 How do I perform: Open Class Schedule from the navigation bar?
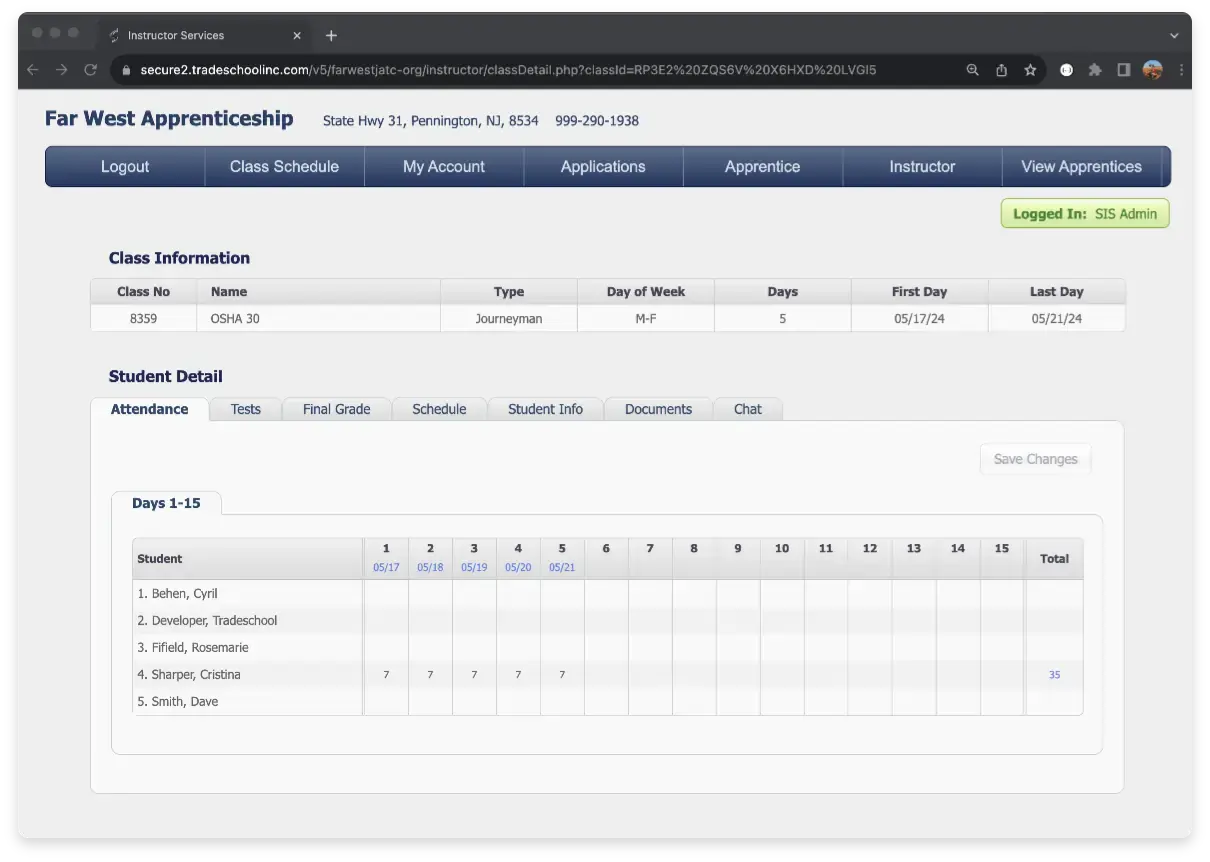pos(284,166)
